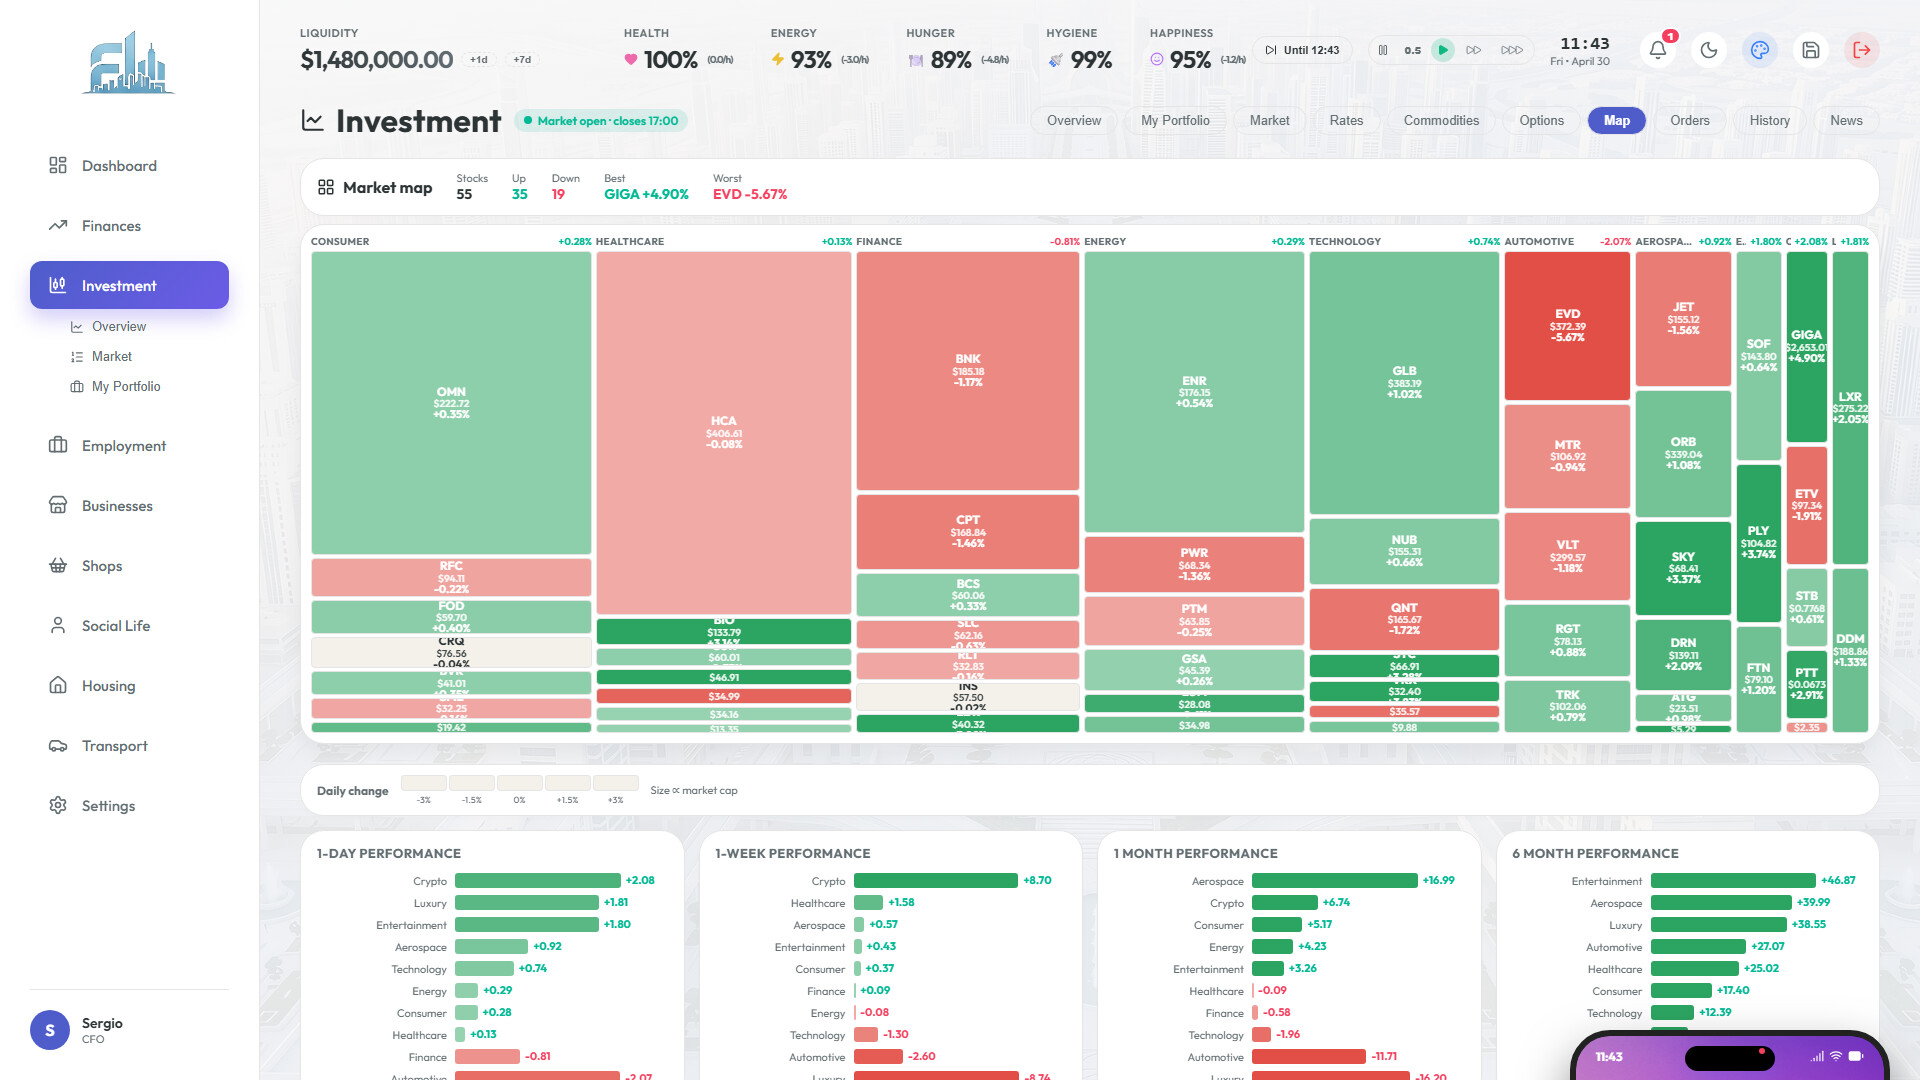Screen dimensions: 1920x1080
Task: Select the EVD stock tile
Action: click(1567, 326)
